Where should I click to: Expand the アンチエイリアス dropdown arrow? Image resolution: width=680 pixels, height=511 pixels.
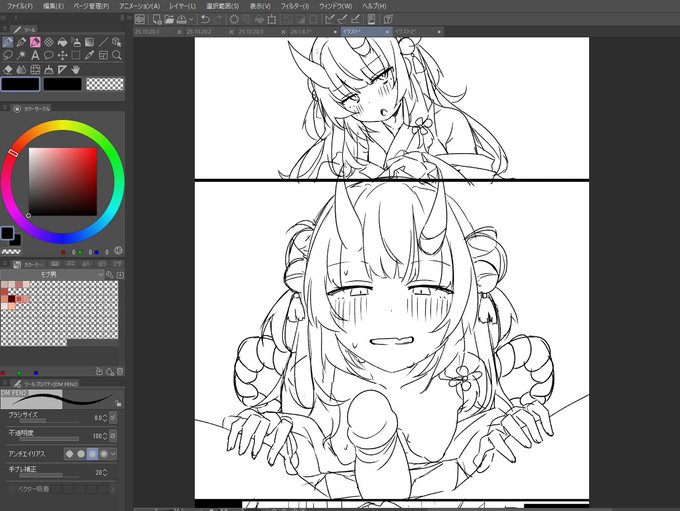point(113,454)
